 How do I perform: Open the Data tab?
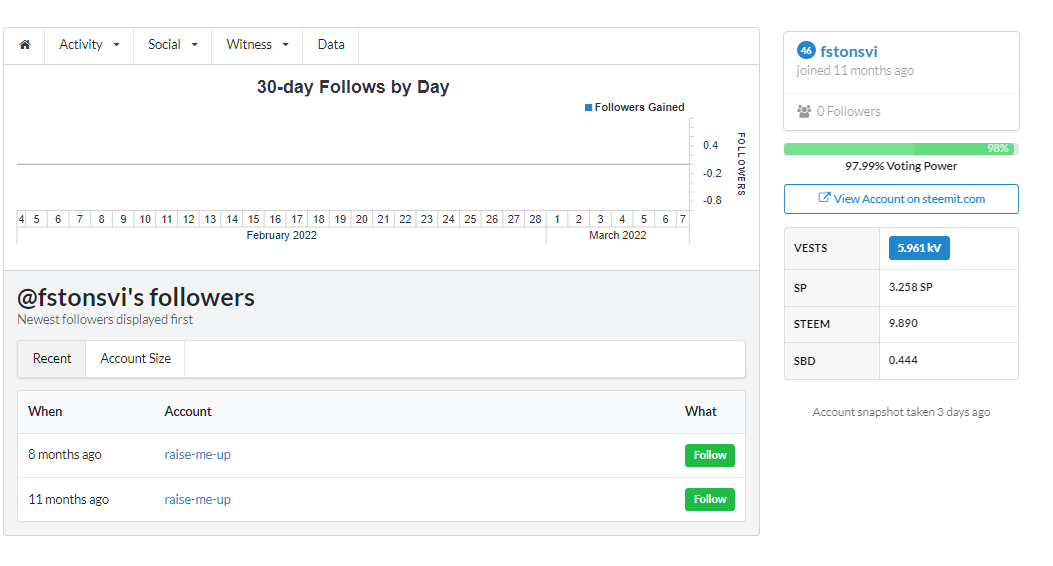[x=331, y=45]
